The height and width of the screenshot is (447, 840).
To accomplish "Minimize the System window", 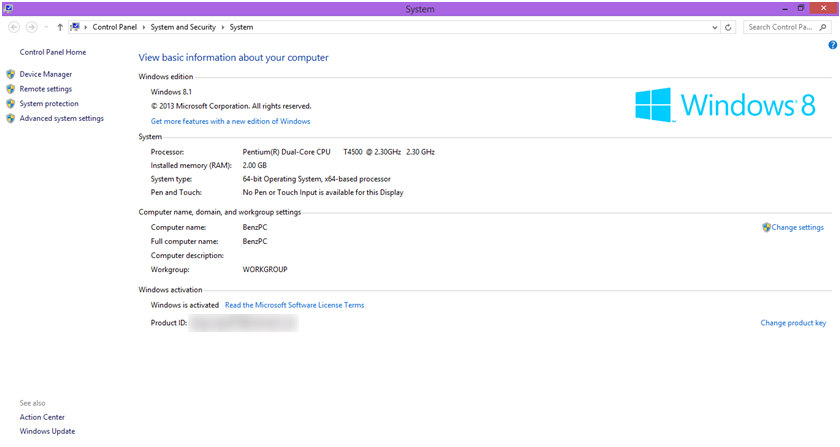I will click(x=785, y=9).
